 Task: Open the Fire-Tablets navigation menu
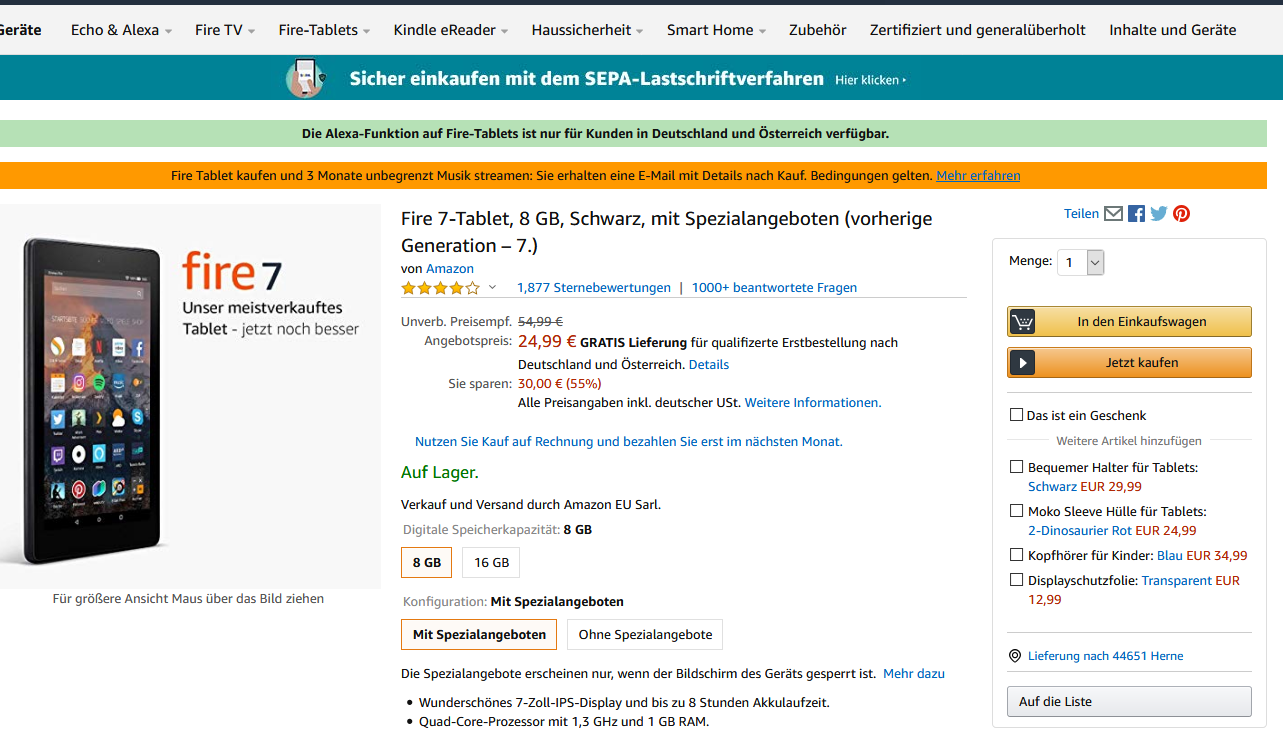[324, 30]
